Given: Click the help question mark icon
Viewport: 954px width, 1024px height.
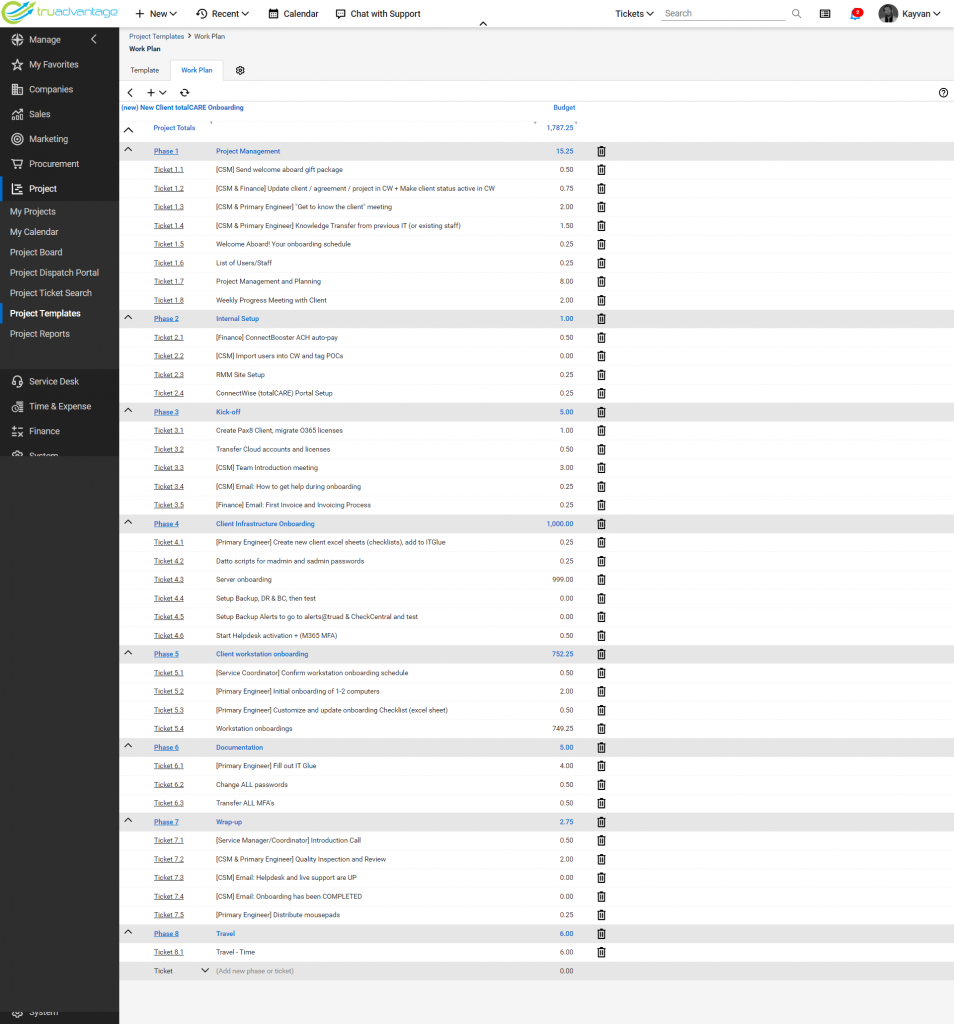Looking at the screenshot, I should pyautogui.click(x=943, y=93).
